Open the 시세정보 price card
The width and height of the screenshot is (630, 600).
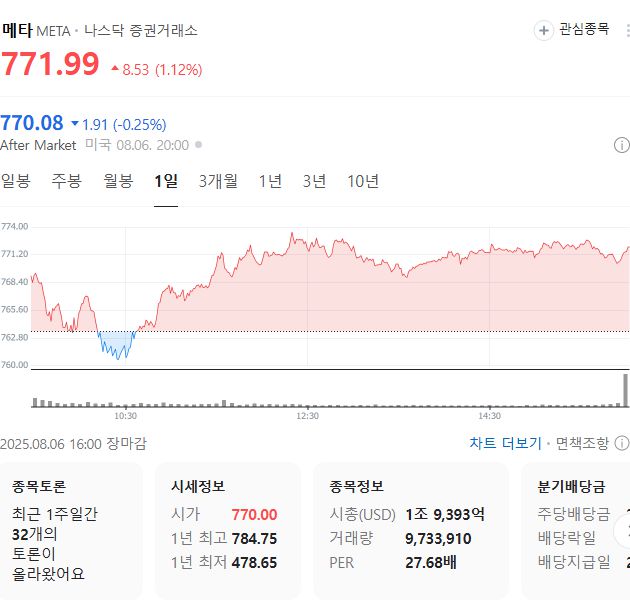tap(229, 530)
